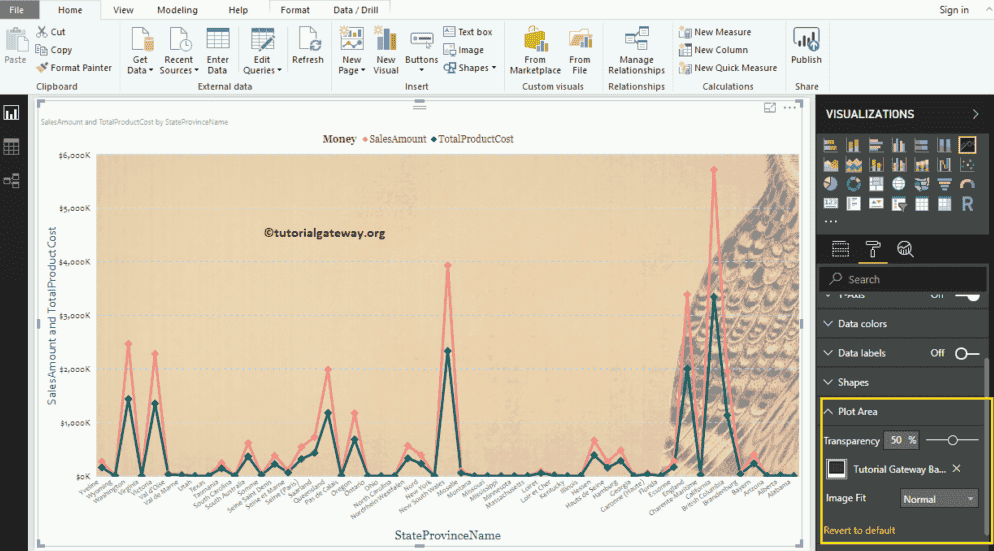Insert a Text box
Viewport: 994px width, 551px height.
pyautogui.click(x=468, y=32)
